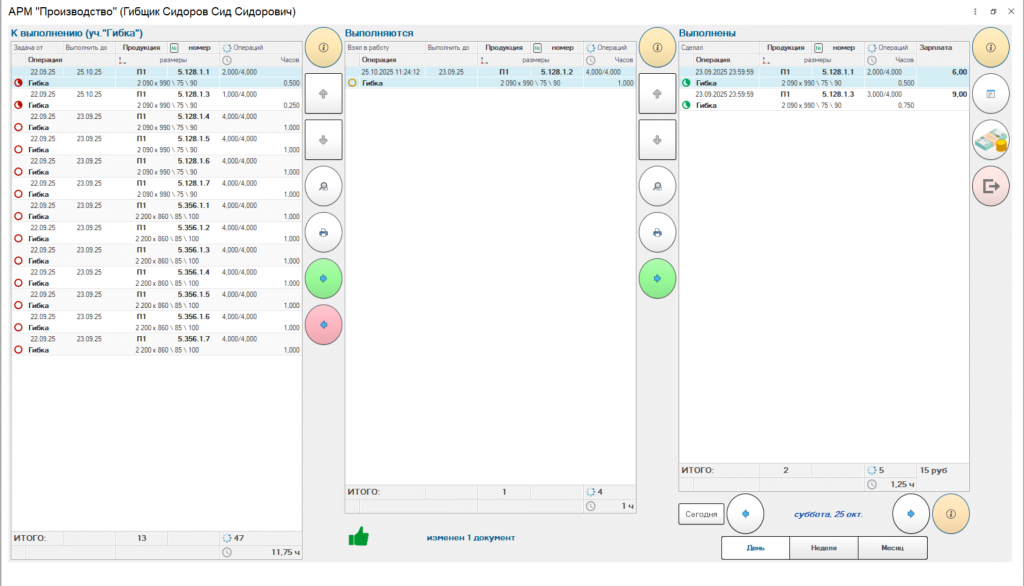Print the 'К выполнению' task list
The width and height of the screenshot is (1024, 586).
click(323, 233)
